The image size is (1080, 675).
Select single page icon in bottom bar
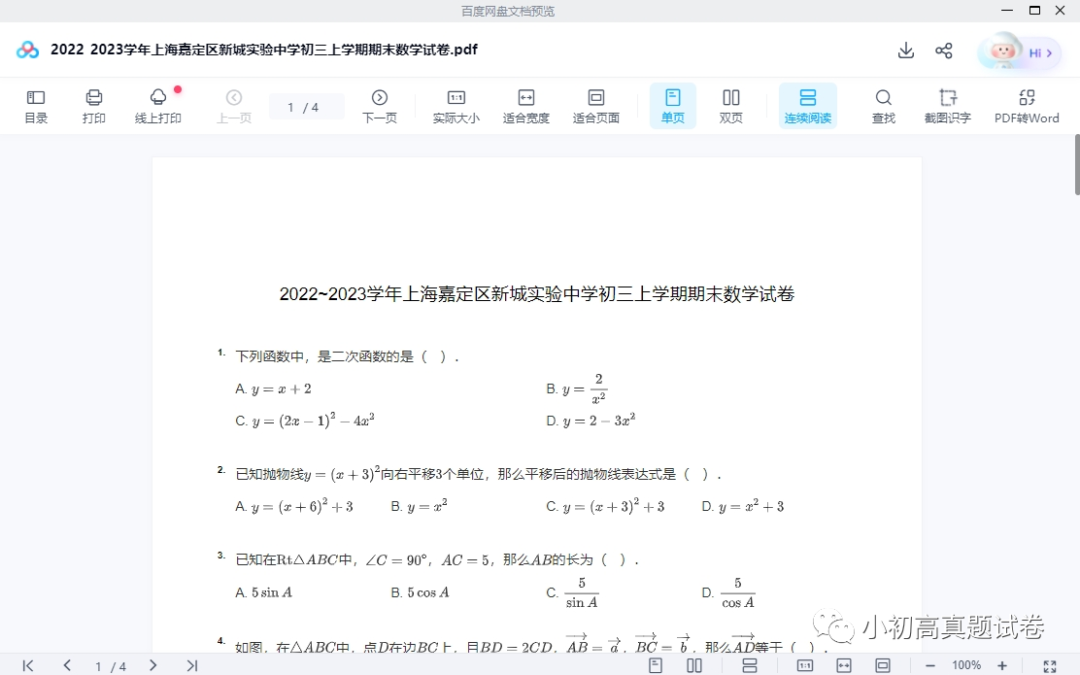click(x=656, y=665)
